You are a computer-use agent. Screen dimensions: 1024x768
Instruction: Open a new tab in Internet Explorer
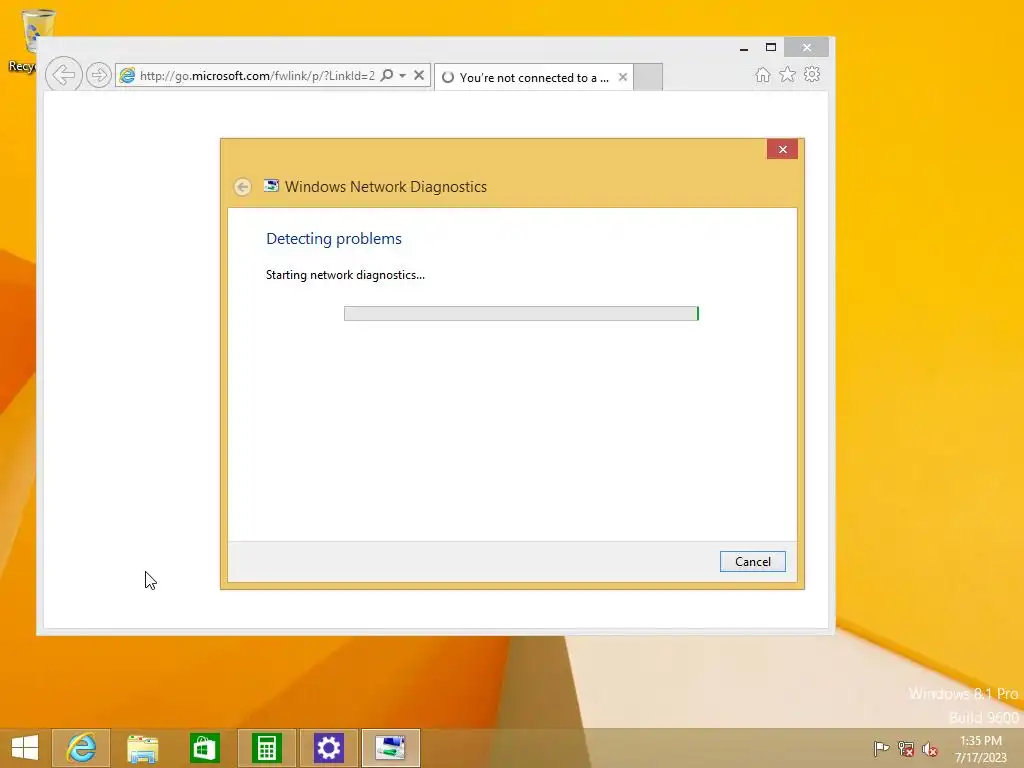(x=648, y=77)
